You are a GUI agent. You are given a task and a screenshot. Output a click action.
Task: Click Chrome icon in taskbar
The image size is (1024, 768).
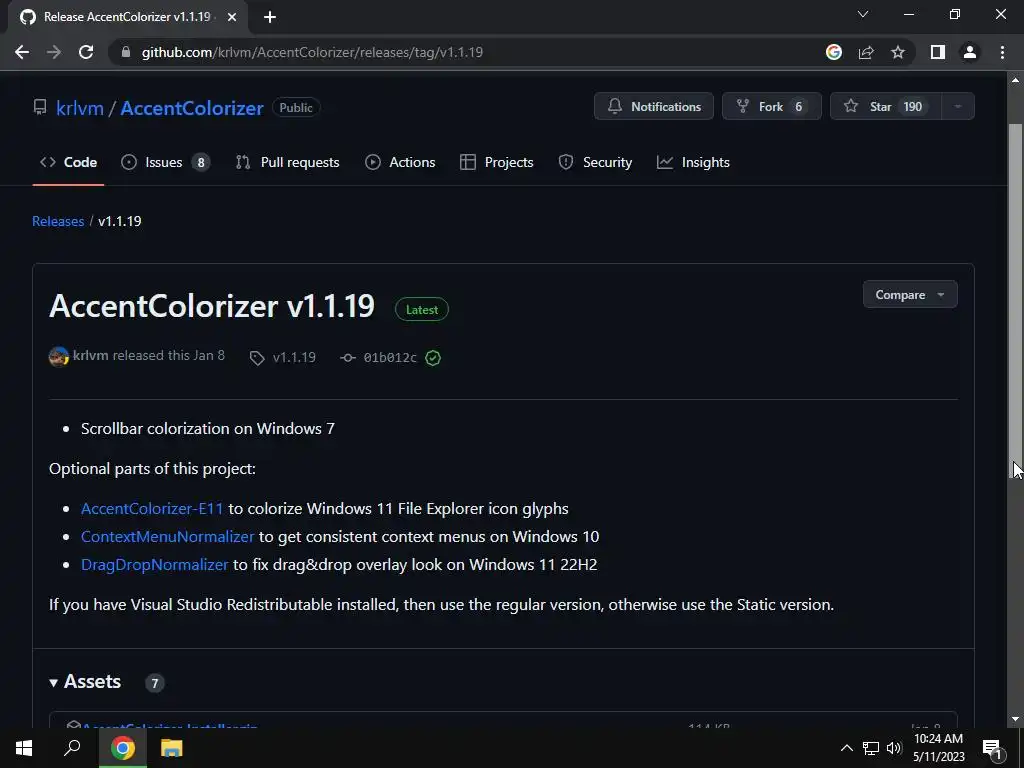point(123,748)
